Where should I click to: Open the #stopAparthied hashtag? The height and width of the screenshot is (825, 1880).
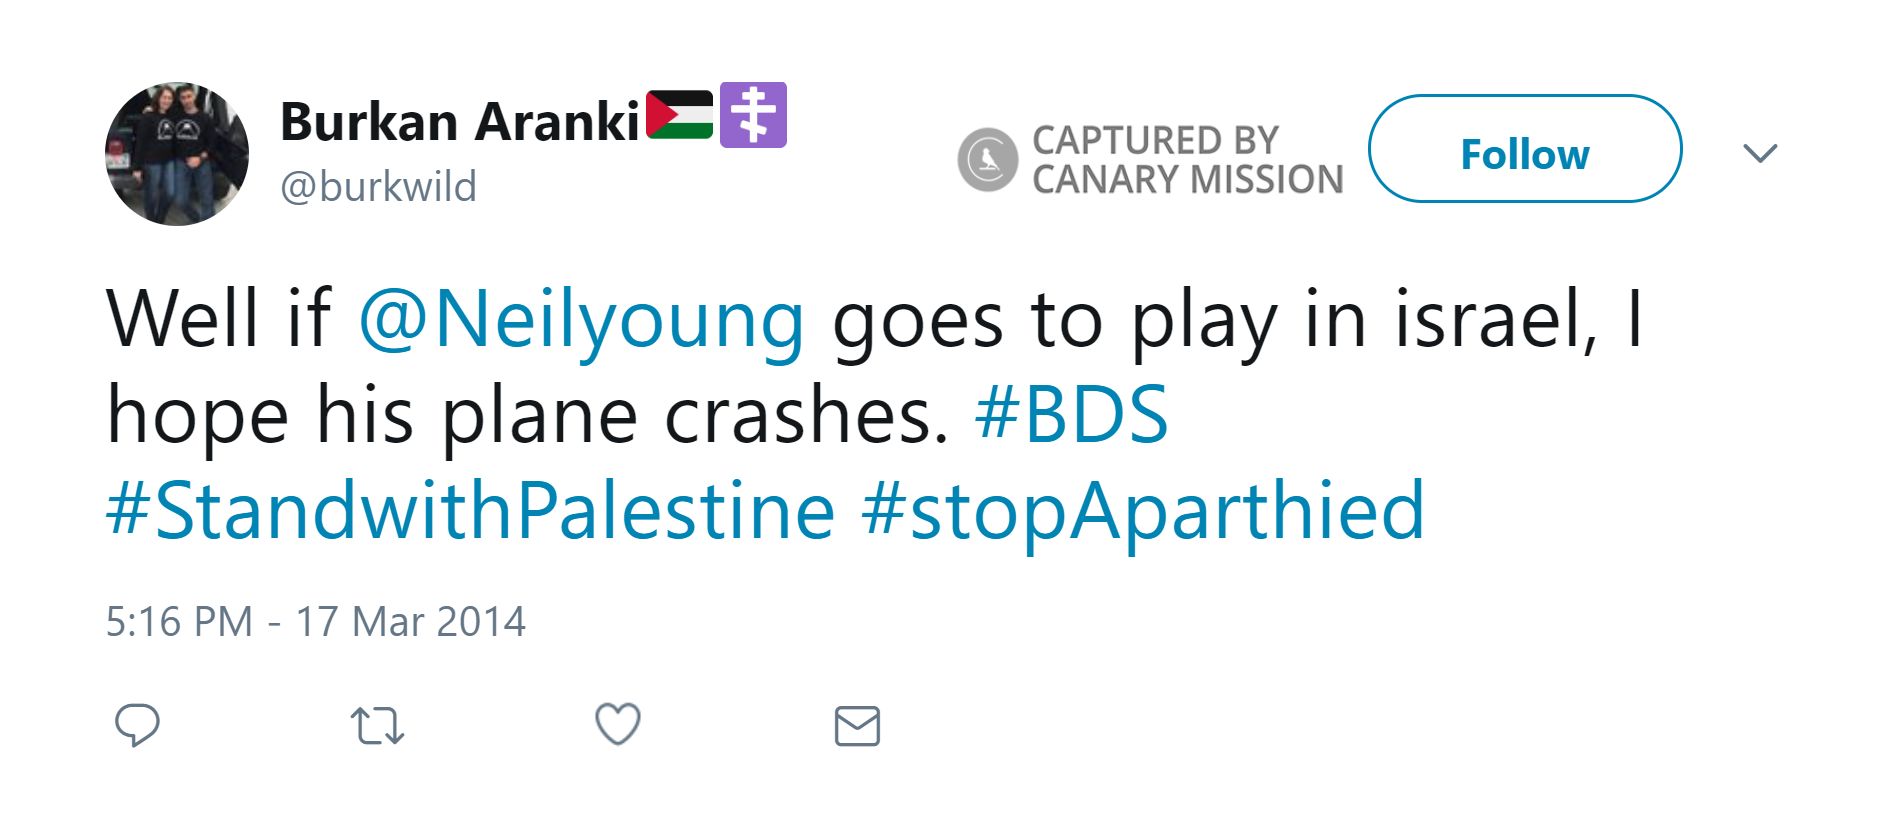point(1142,510)
